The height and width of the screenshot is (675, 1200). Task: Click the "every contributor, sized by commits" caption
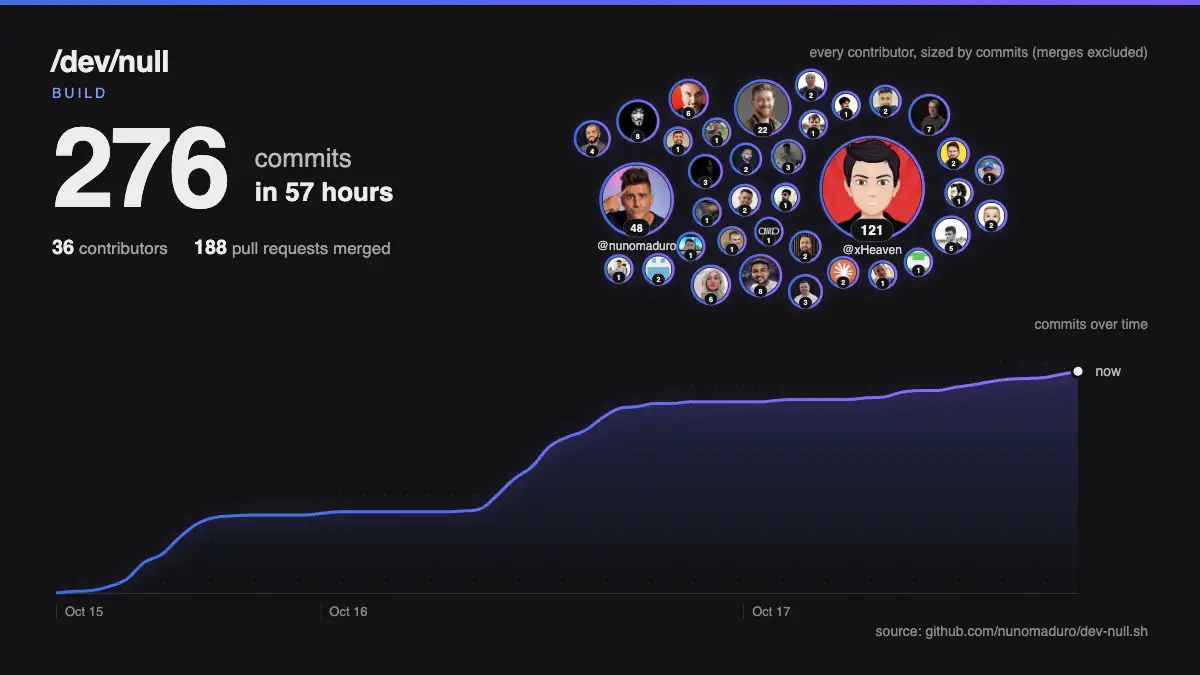[978, 52]
